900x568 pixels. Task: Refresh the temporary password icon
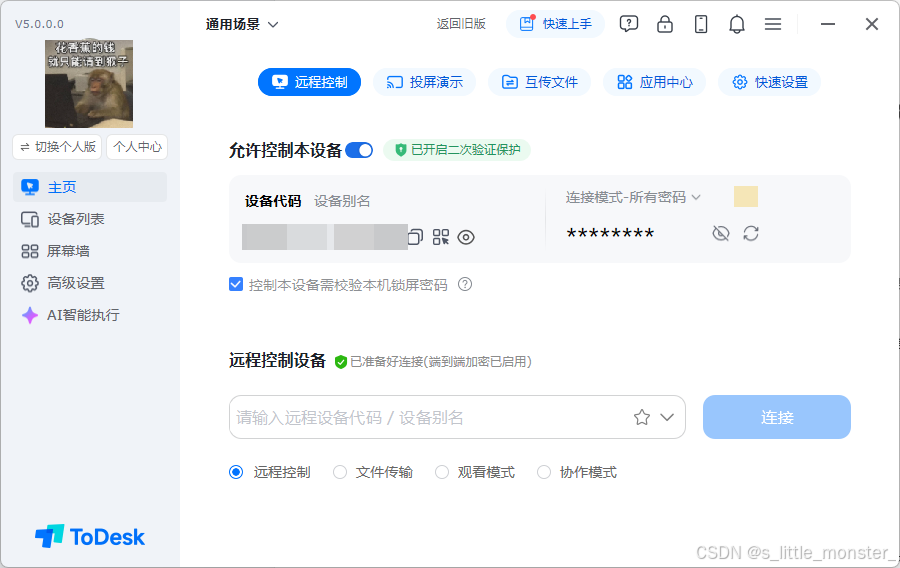[x=751, y=234]
